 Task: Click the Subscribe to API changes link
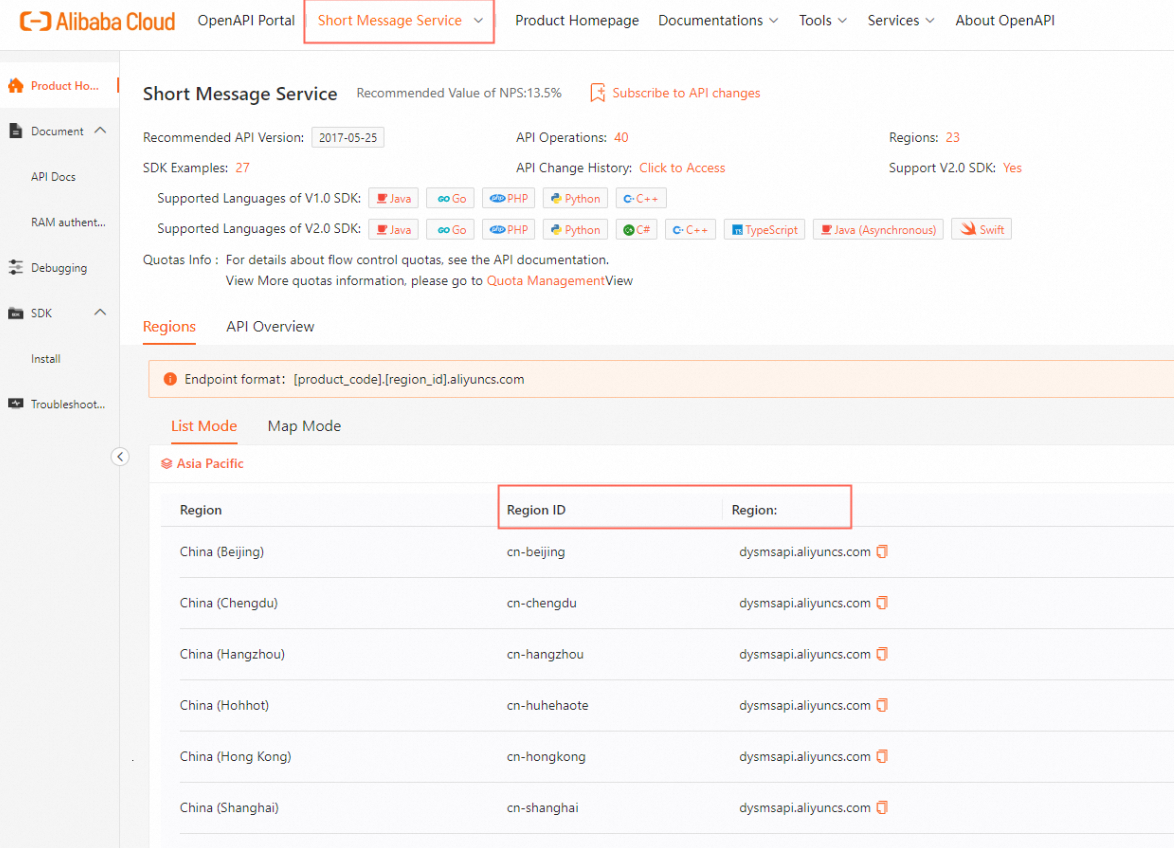[686, 93]
